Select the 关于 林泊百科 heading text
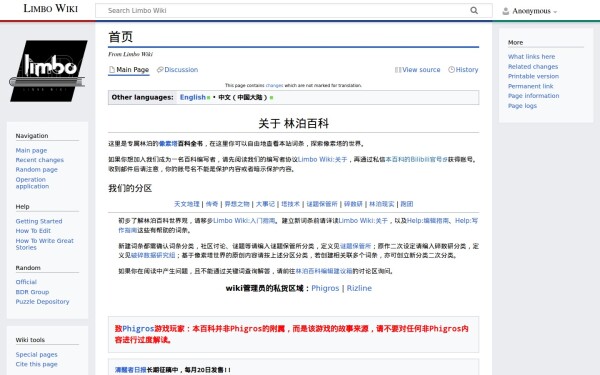The width and height of the screenshot is (600, 375). coord(293,124)
